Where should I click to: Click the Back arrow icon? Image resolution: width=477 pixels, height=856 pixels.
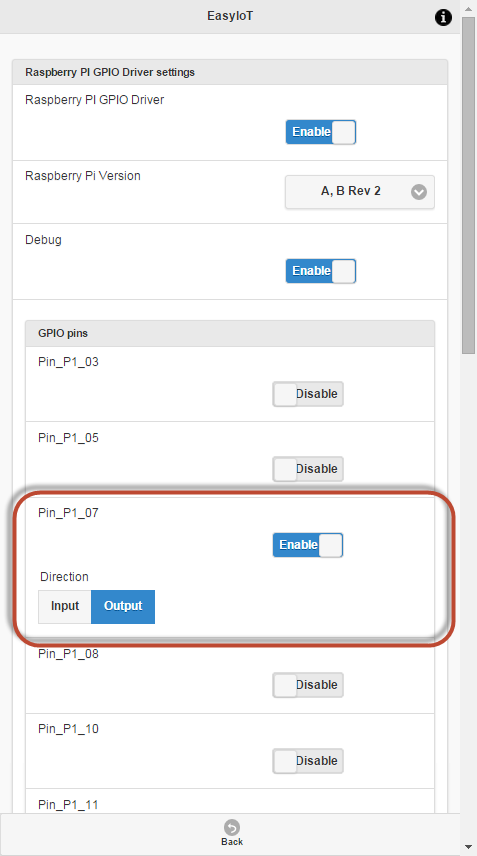232,827
